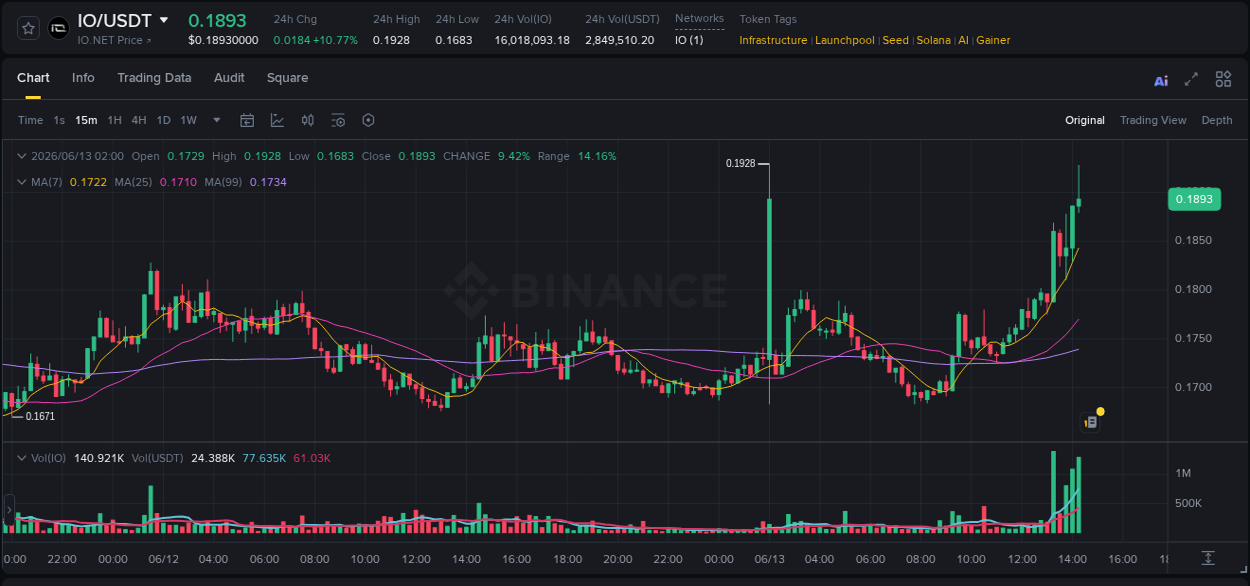Switch to the Info tab
This screenshot has height=586, width=1250.
coord(83,78)
